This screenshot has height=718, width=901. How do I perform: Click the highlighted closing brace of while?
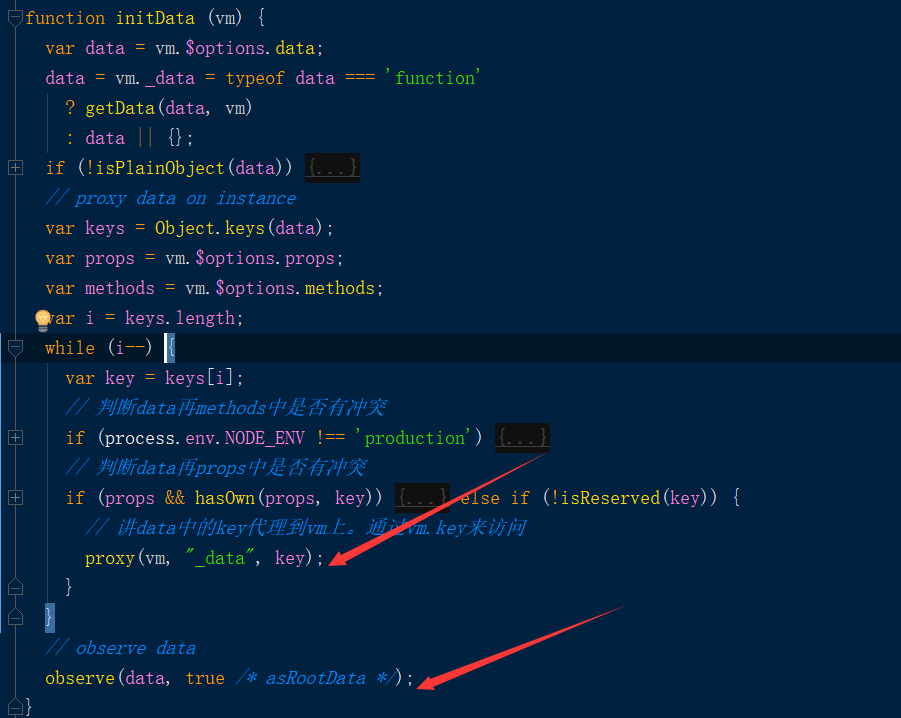50,617
